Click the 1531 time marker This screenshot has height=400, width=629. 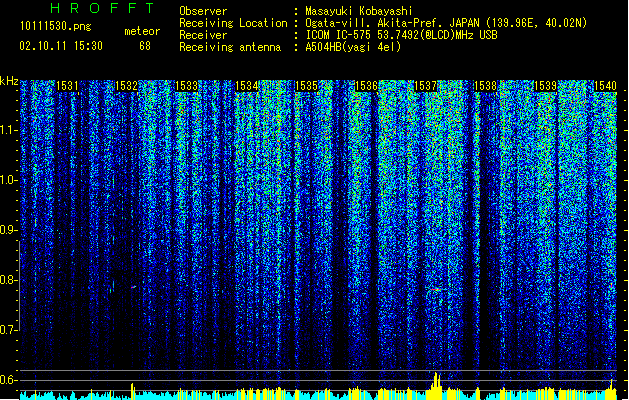(x=67, y=86)
